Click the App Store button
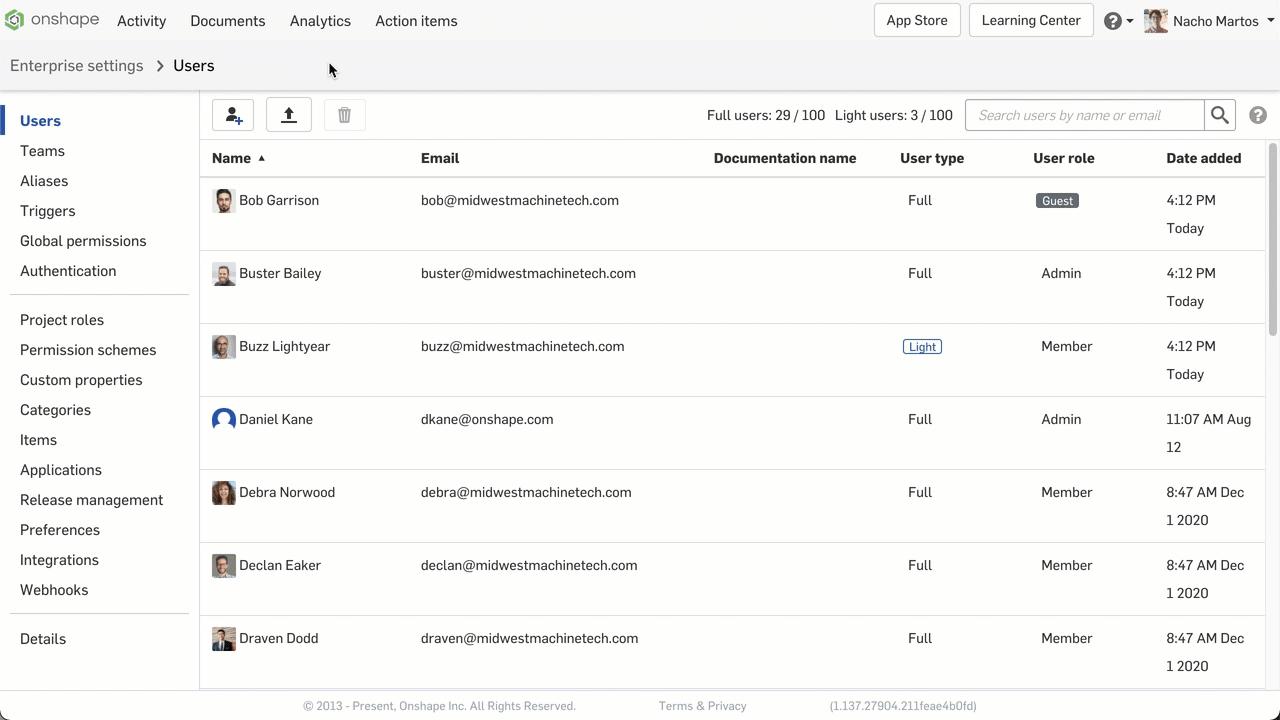This screenshot has height=720, width=1280. point(916,20)
